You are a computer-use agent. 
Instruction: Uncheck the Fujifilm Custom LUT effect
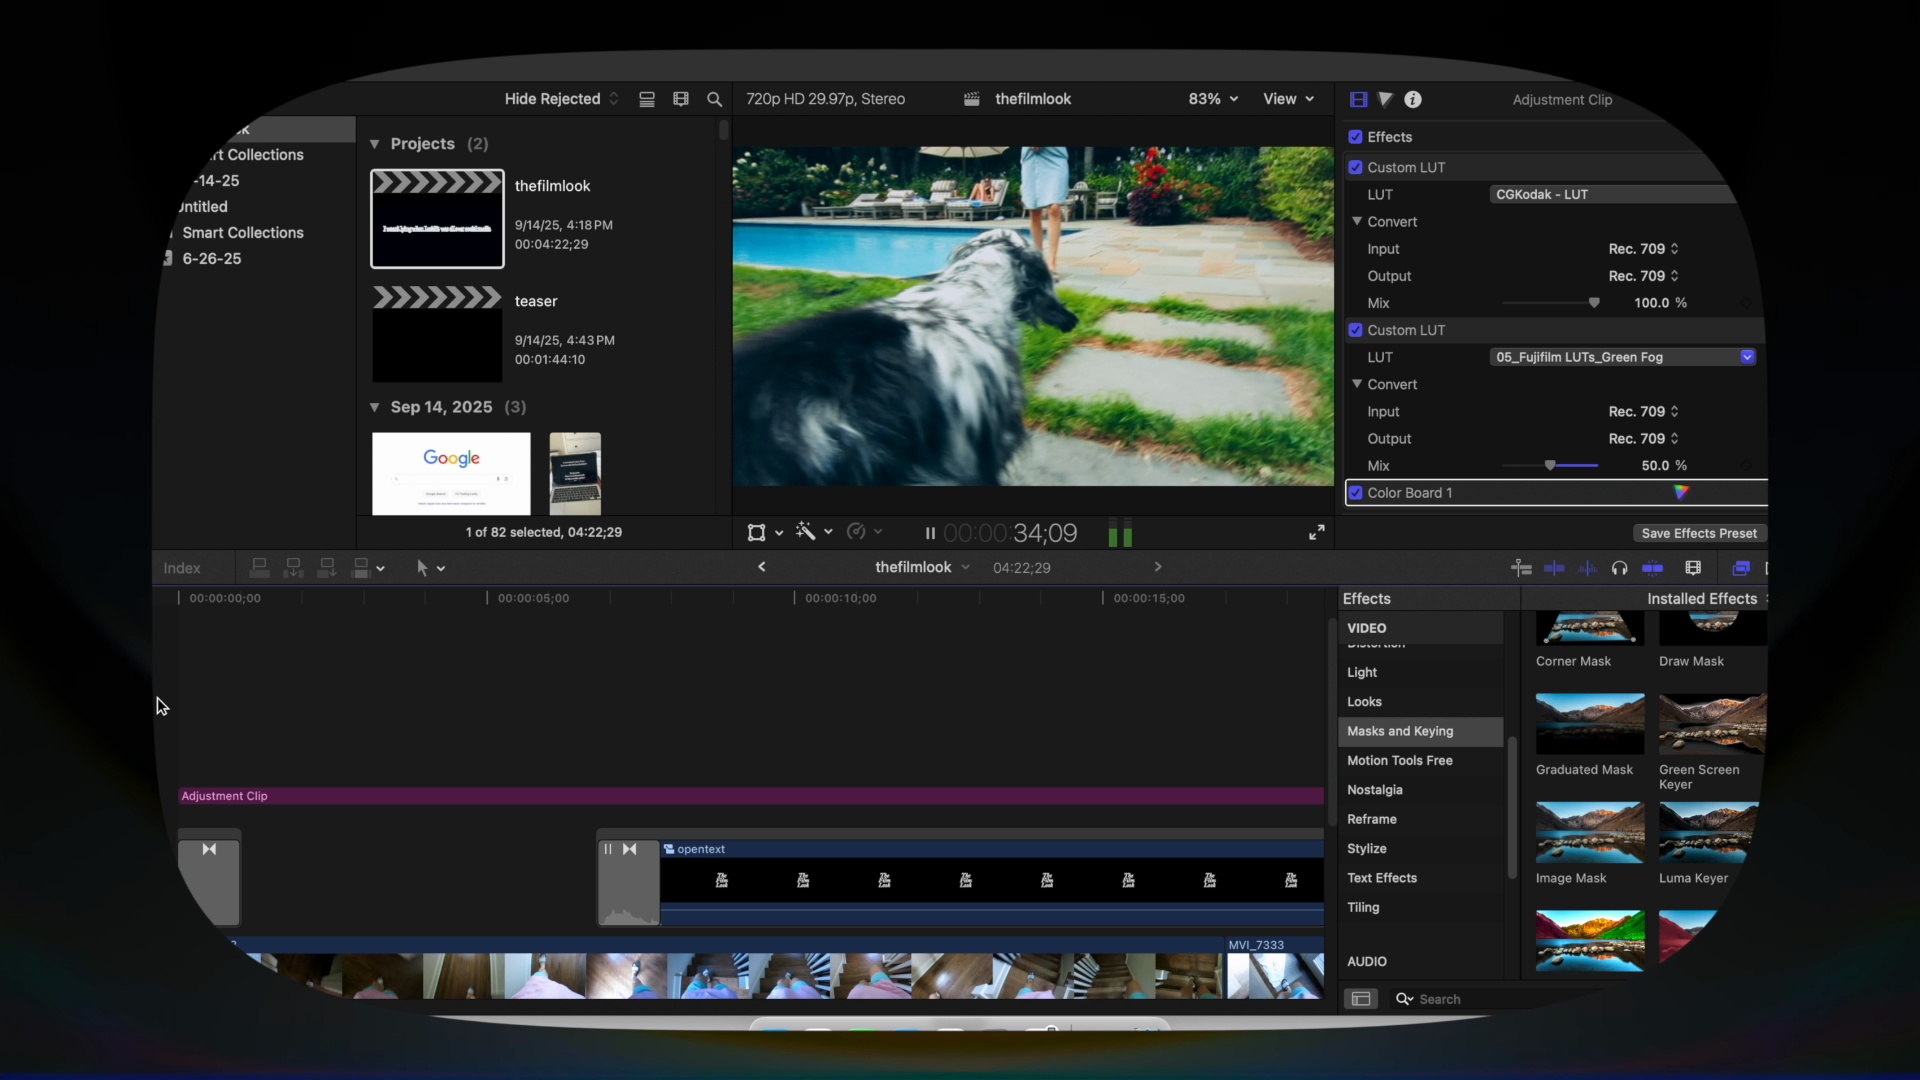(x=1356, y=330)
